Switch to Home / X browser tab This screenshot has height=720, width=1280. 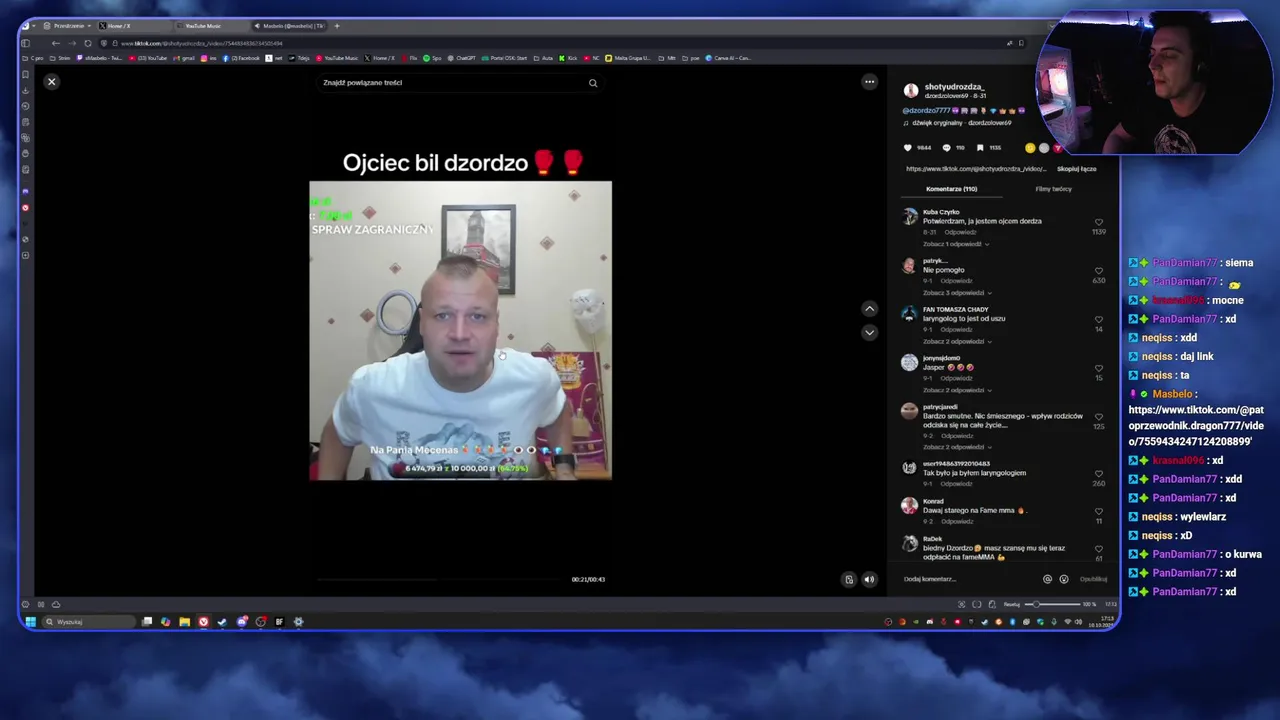[134, 26]
